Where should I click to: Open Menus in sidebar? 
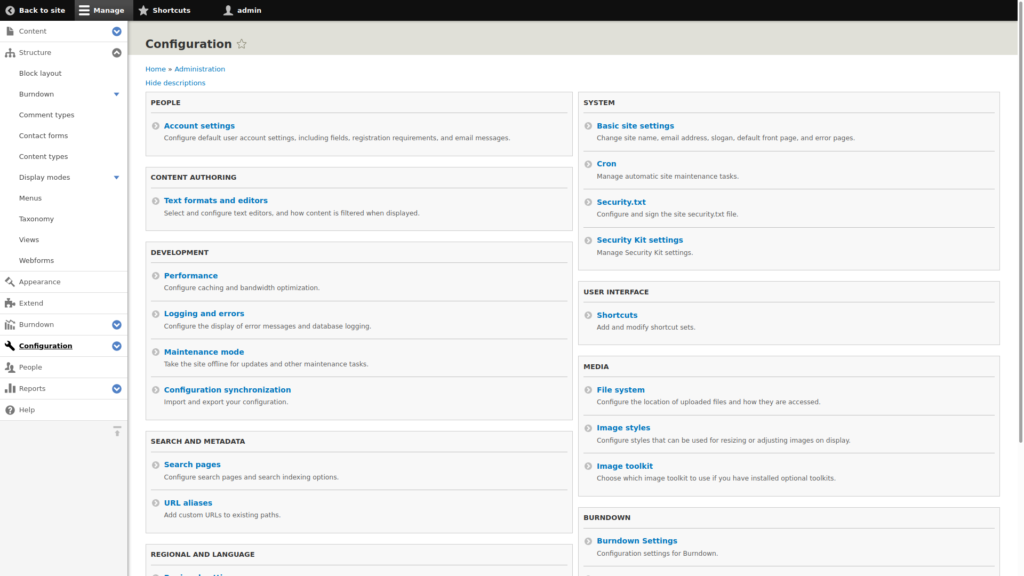point(30,198)
